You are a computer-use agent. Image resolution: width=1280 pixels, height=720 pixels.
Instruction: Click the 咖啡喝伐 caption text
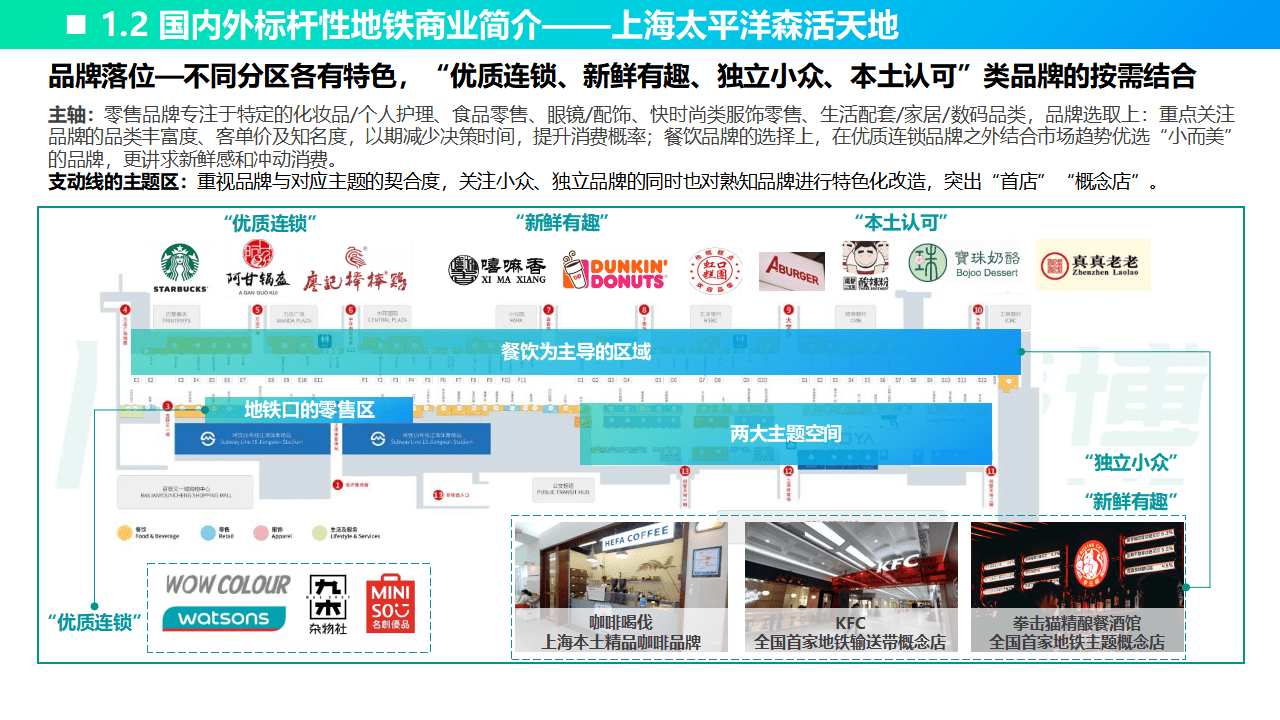[x=620, y=622]
